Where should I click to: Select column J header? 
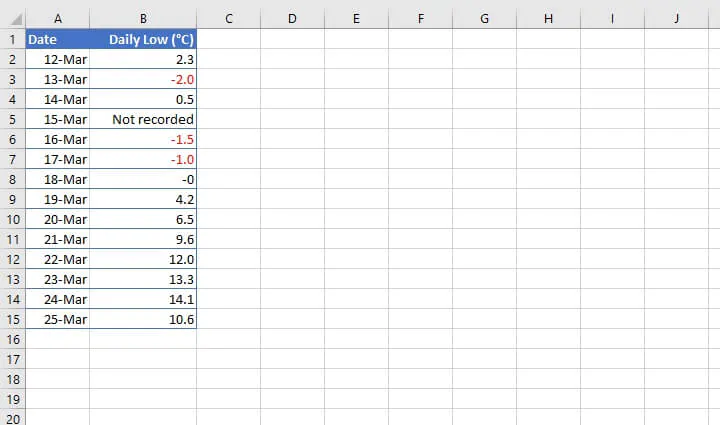[x=676, y=18]
